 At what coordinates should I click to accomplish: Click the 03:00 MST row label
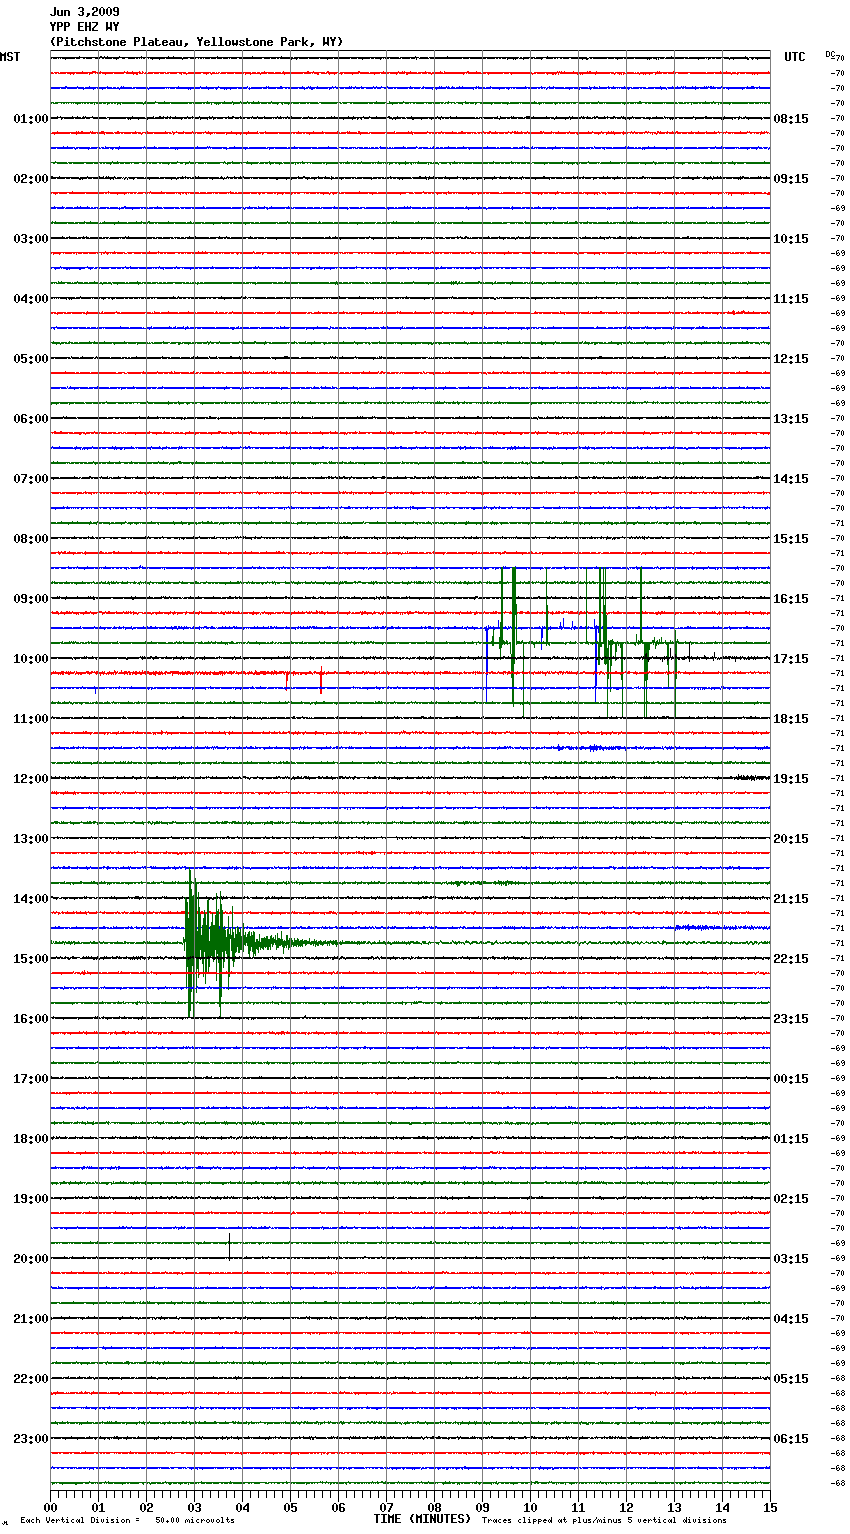pyautogui.click(x=30, y=239)
